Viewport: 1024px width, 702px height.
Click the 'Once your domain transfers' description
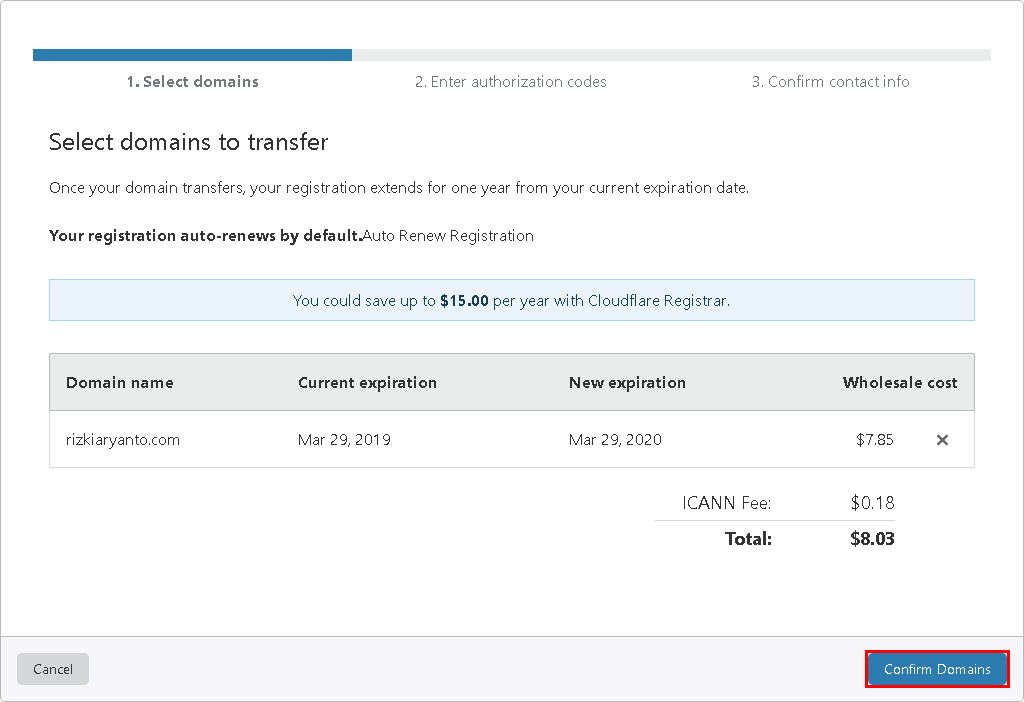pos(399,188)
